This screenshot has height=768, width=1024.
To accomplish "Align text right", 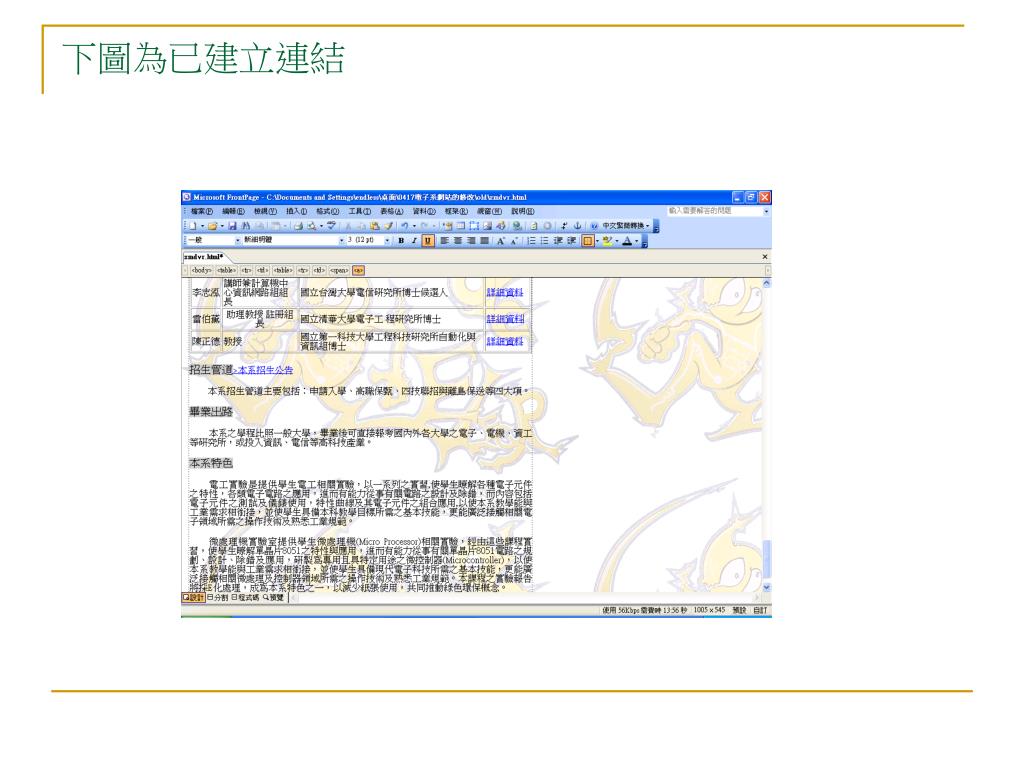I will (x=471, y=240).
